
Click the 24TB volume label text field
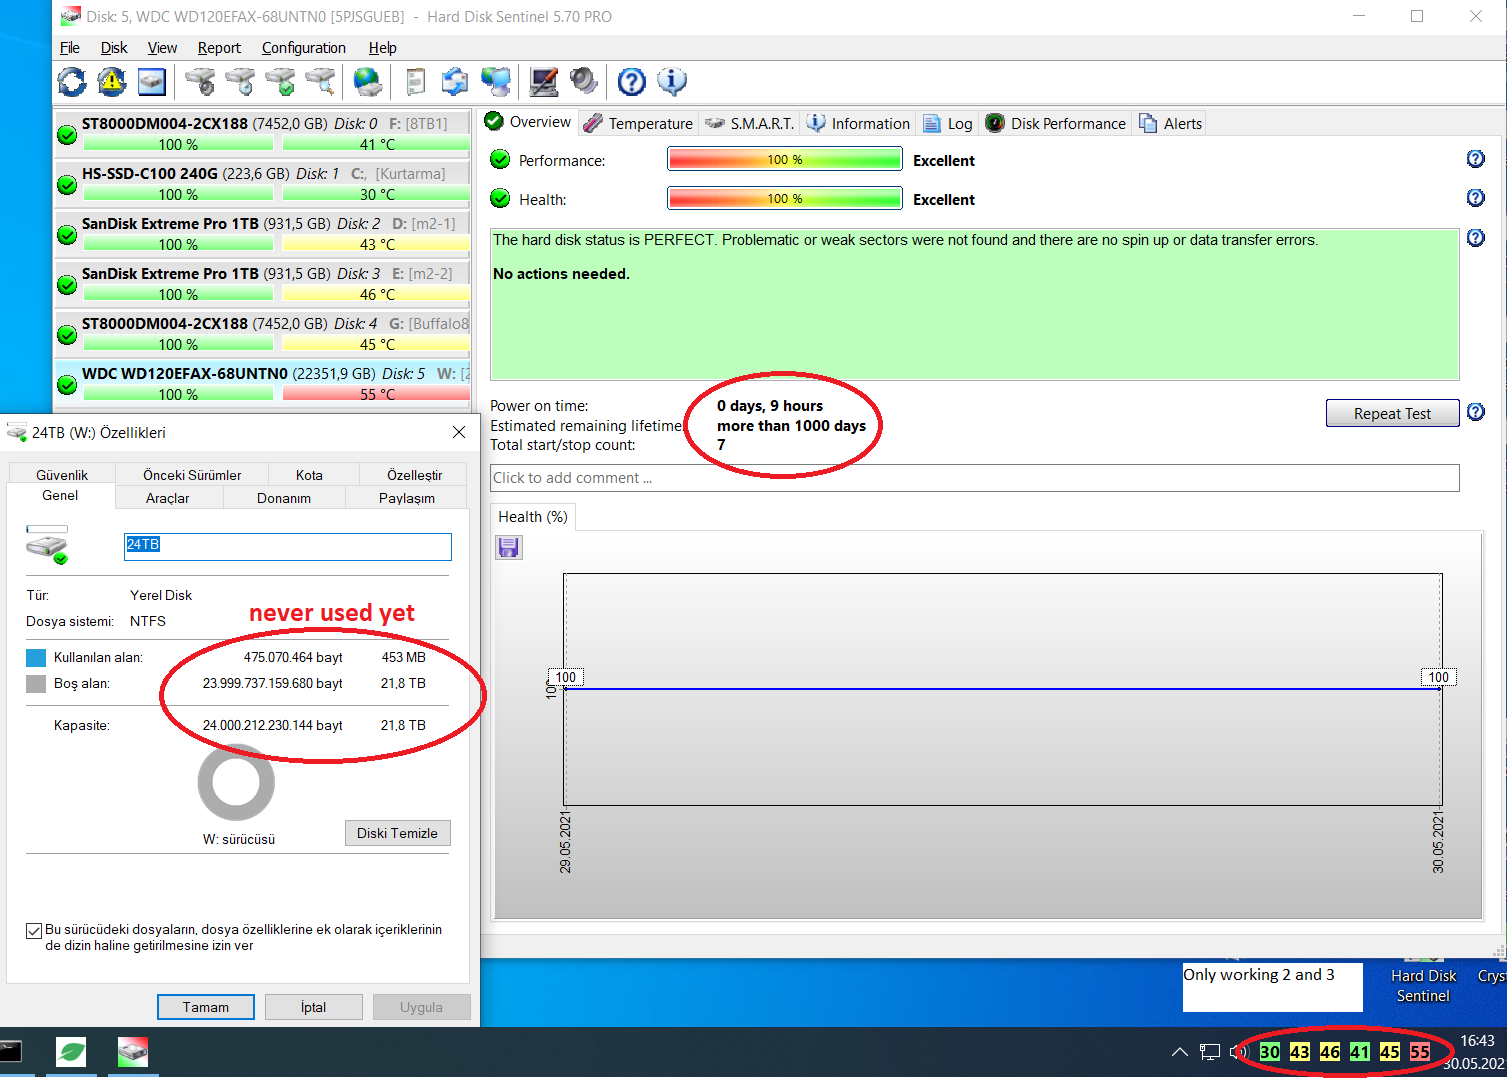point(287,546)
